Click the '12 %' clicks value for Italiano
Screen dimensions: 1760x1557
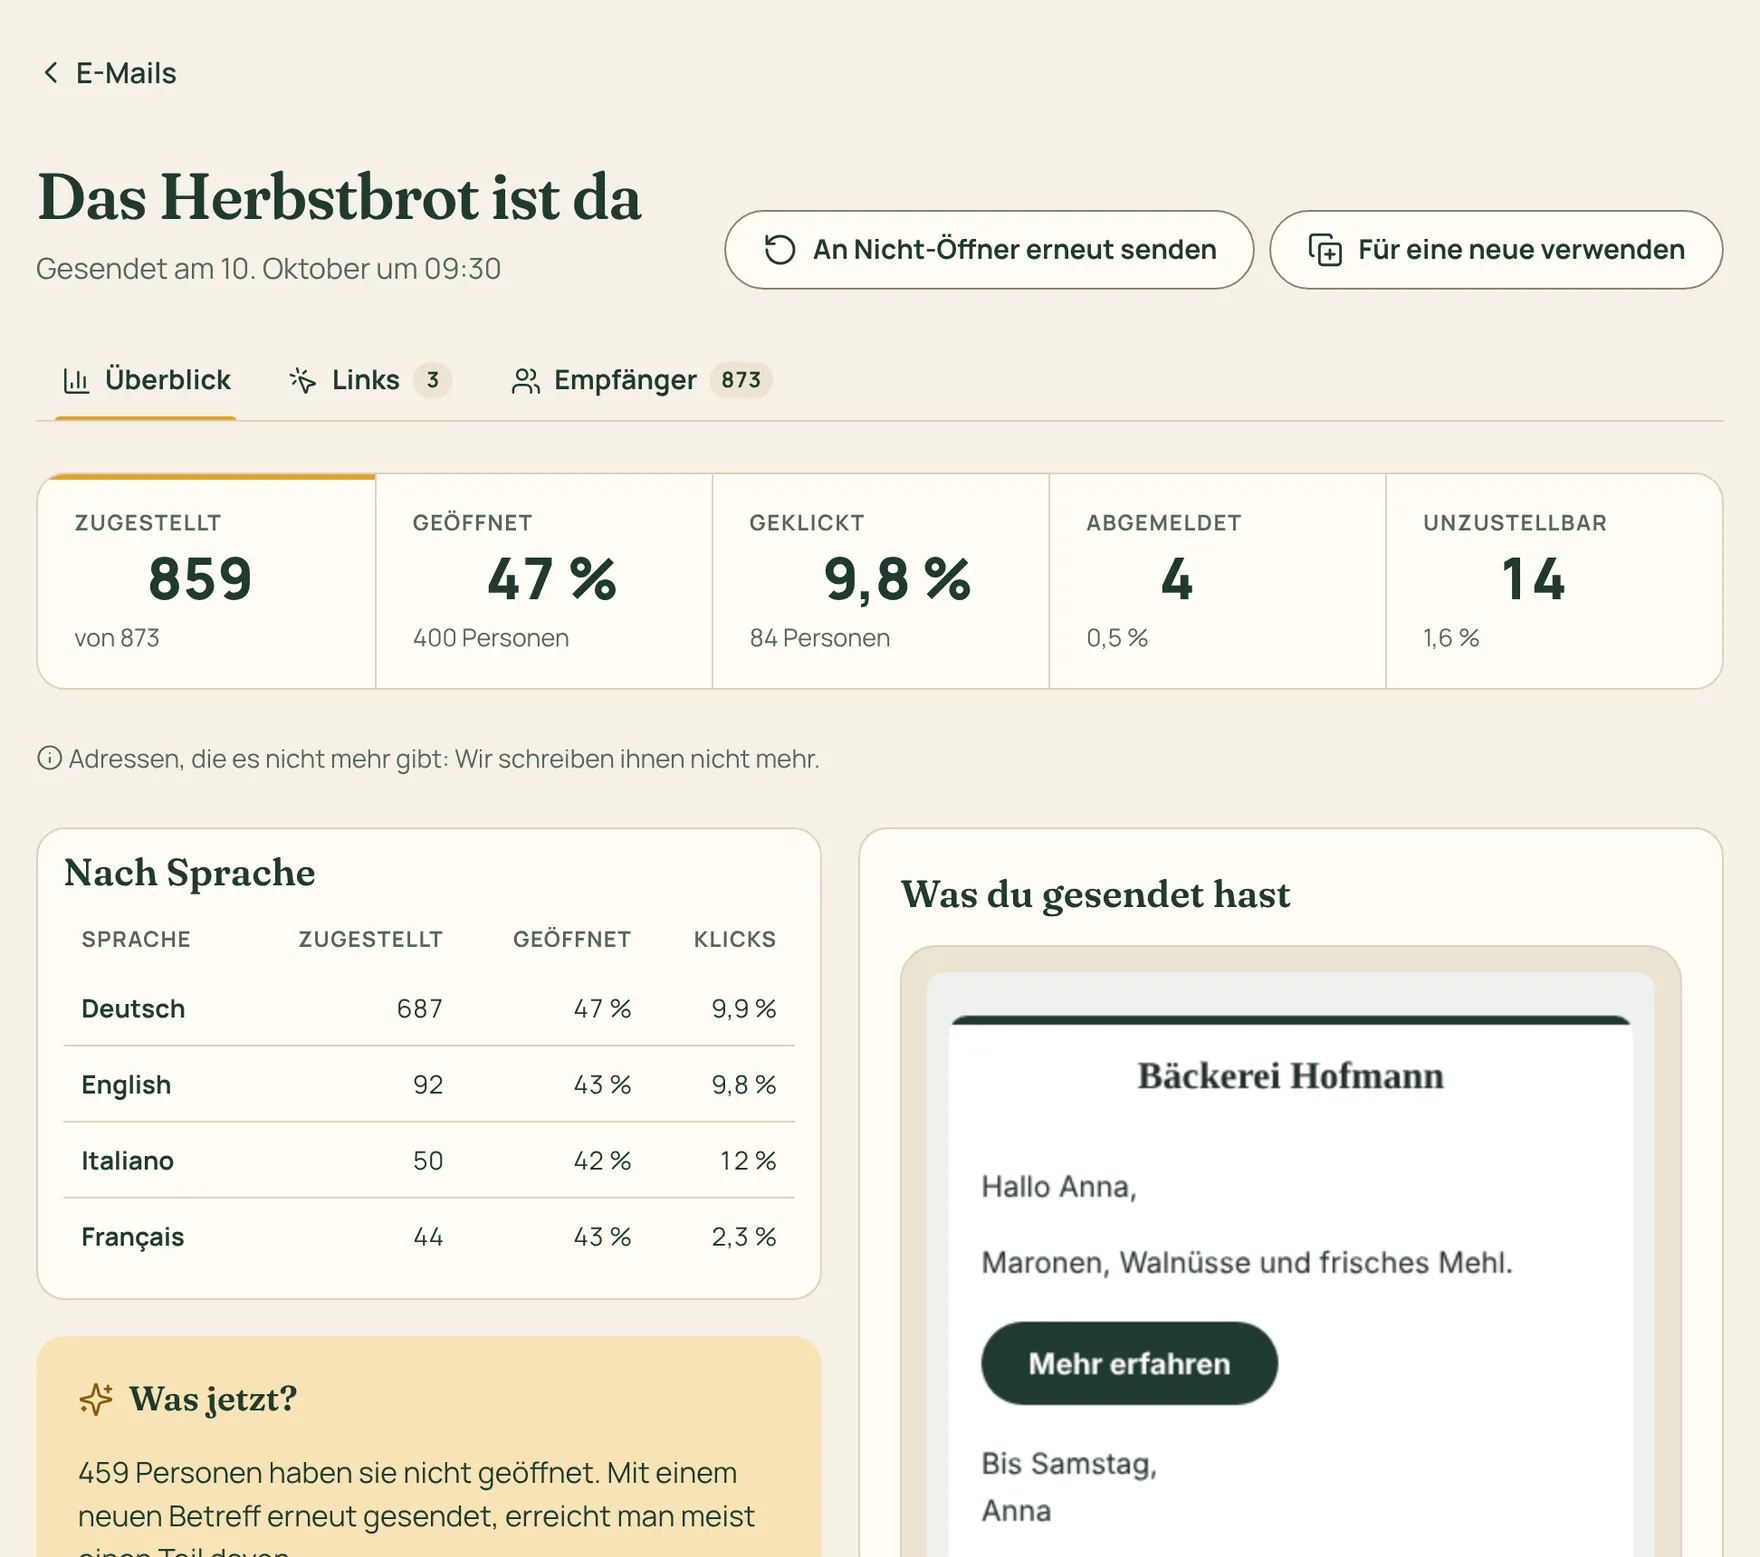[748, 1160]
